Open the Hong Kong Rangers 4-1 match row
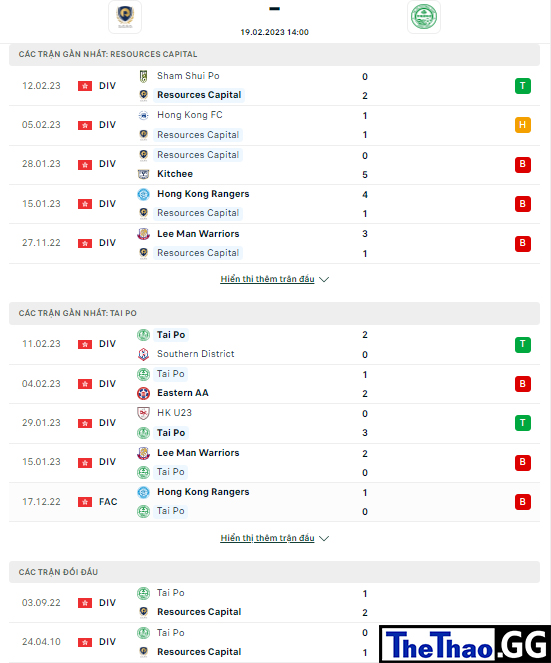The image size is (551, 663). pos(274,204)
